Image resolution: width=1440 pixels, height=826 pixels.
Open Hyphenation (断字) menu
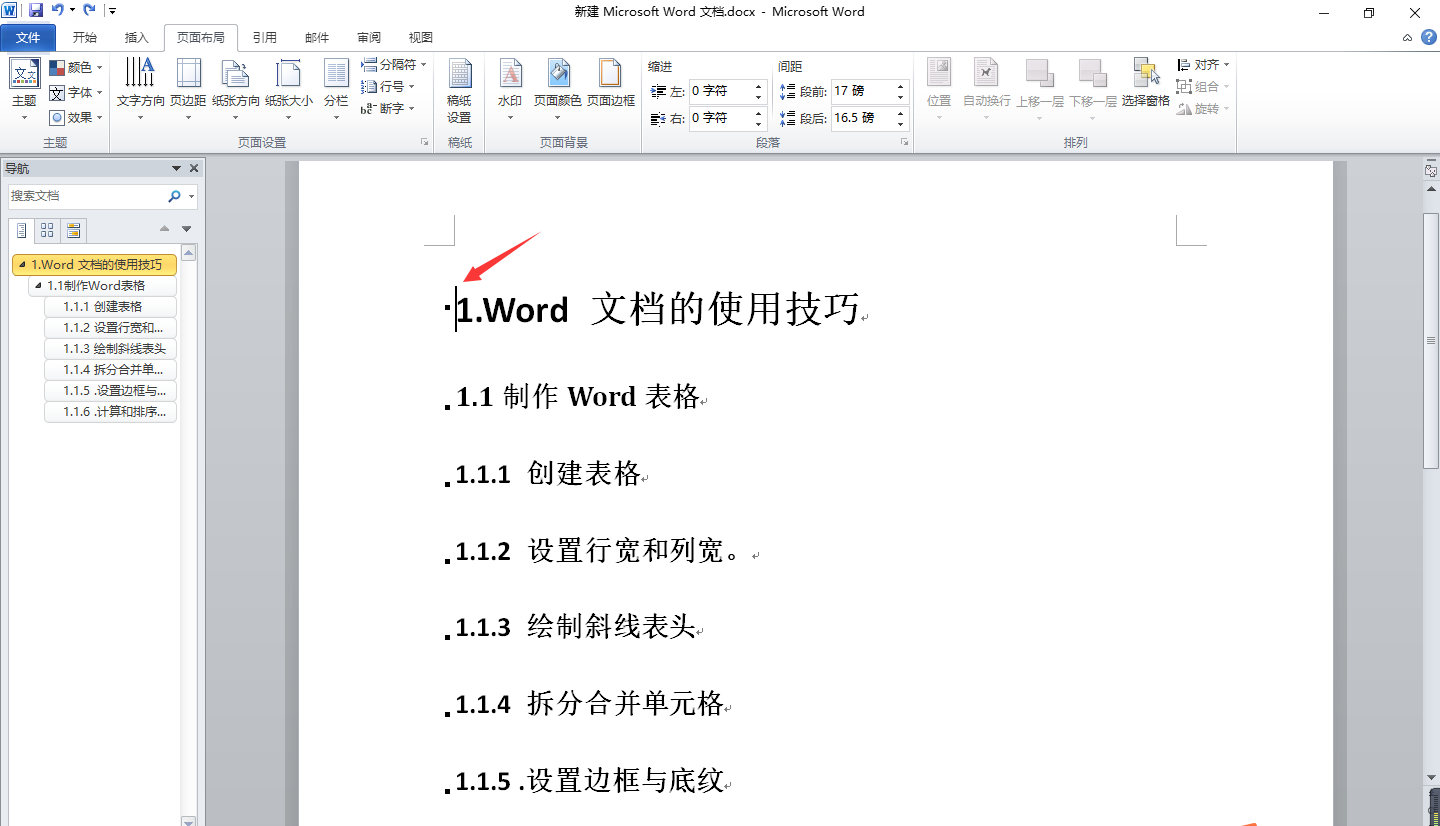point(388,109)
